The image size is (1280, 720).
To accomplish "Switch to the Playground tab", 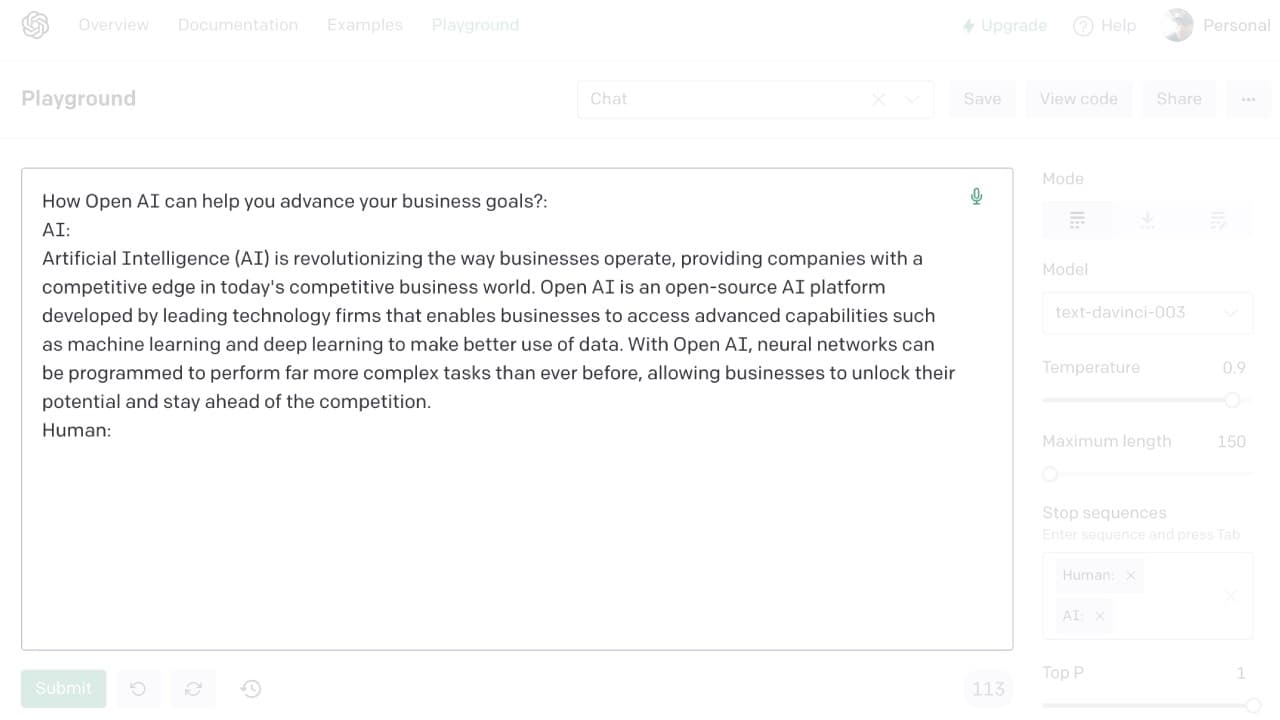I will point(475,25).
